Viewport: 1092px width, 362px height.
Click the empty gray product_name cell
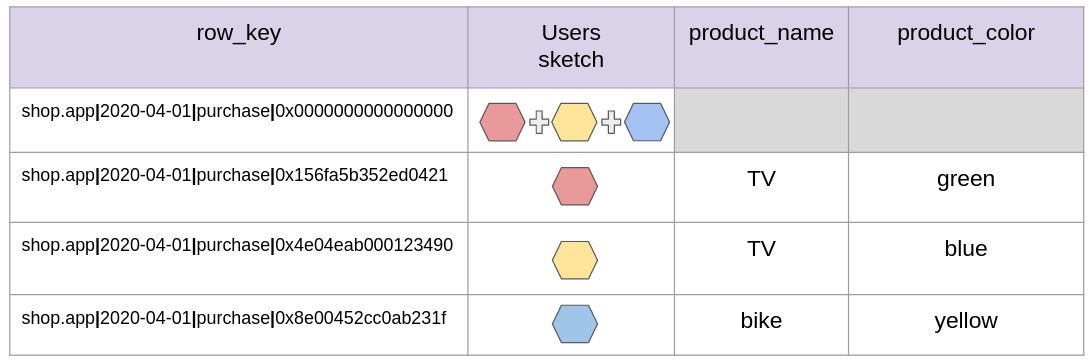coord(761,120)
